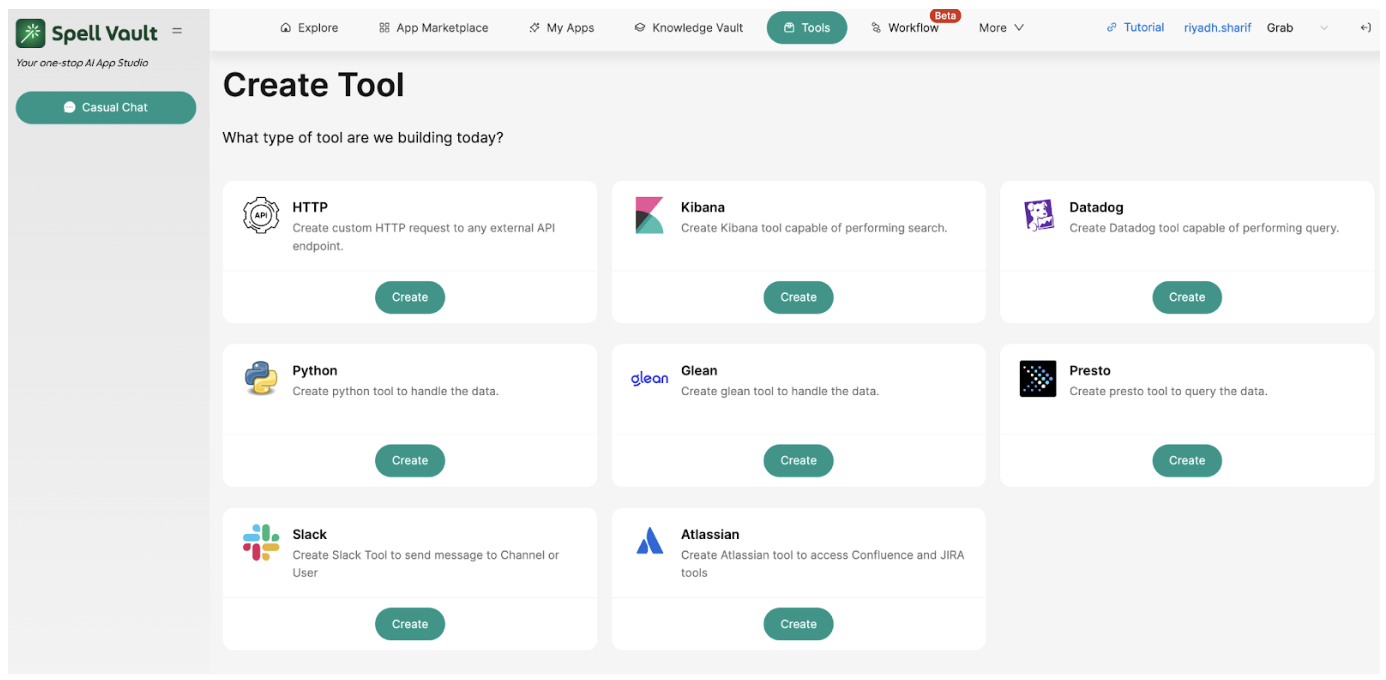
Task: Click the Glean logo icon
Action: [x=649, y=379]
